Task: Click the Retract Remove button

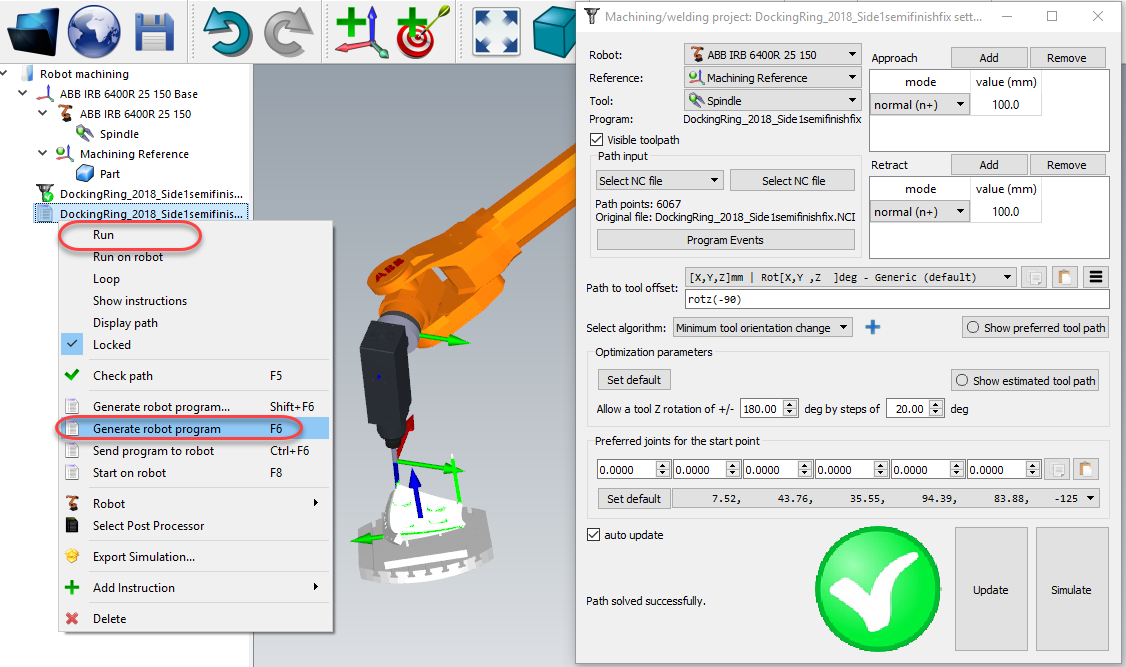Action: tap(1066, 164)
